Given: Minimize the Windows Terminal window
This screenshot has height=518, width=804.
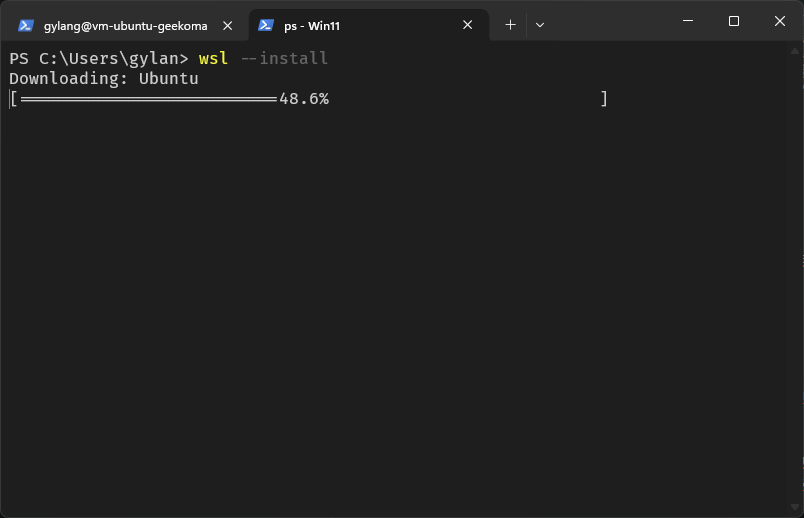Looking at the screenshot, I should 688,21.
